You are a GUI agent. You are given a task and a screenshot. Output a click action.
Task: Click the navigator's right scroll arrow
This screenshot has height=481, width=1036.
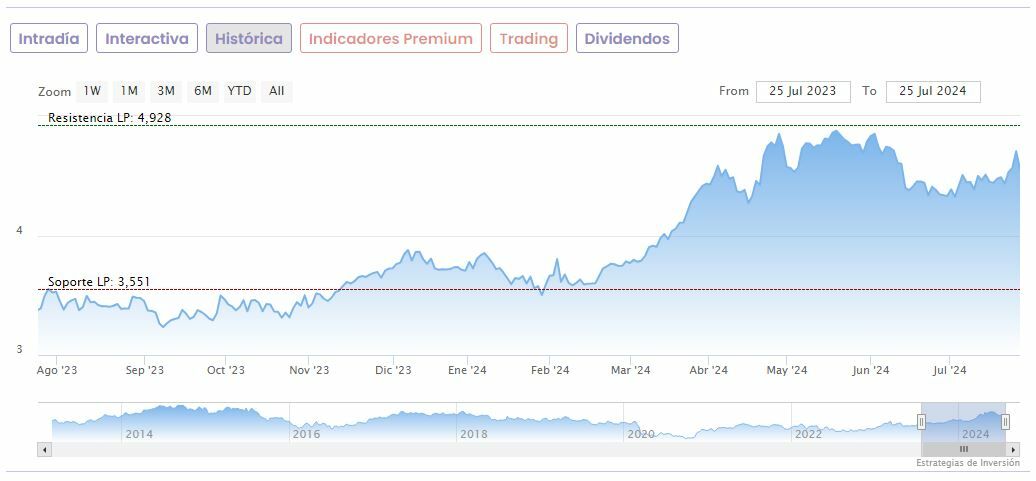point(1012,450)
